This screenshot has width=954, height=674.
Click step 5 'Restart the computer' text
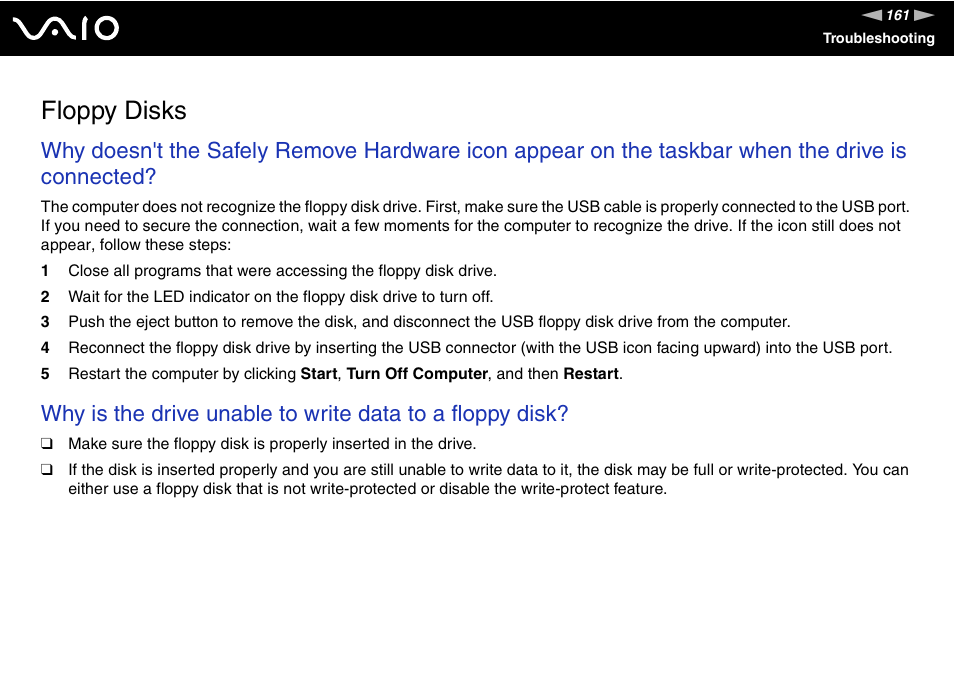click(x=346, y=373)
